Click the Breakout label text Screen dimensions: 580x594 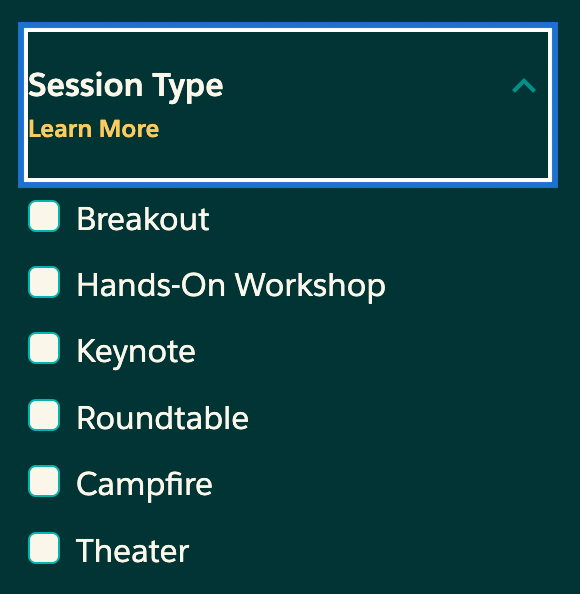143,219
